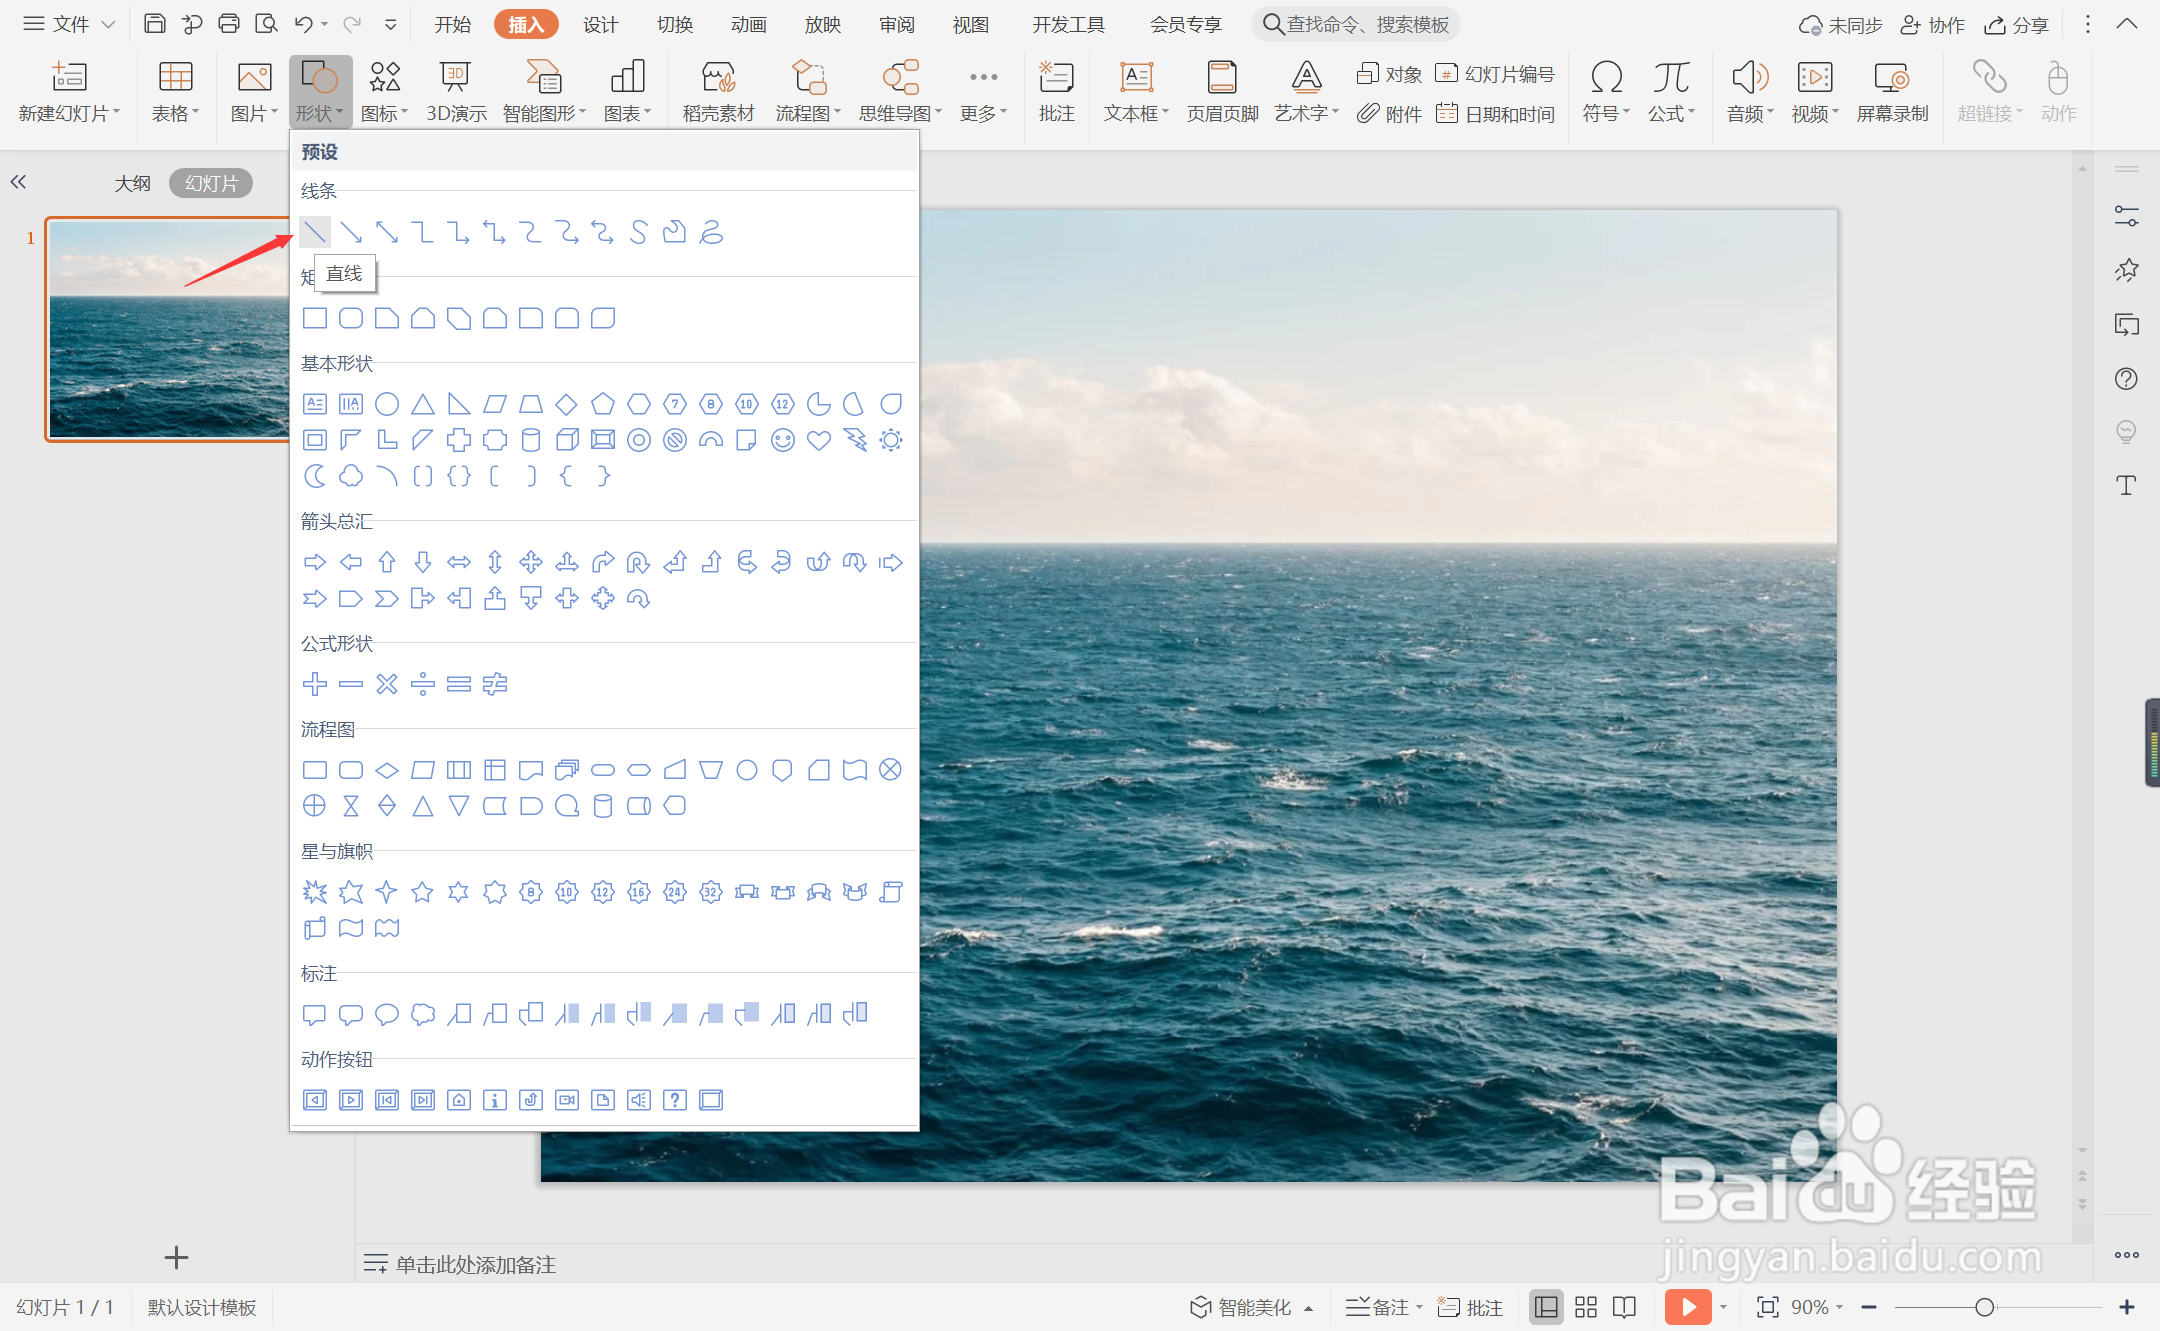
Task: Choose the heart shape
Action: click(x=819, y=440)
